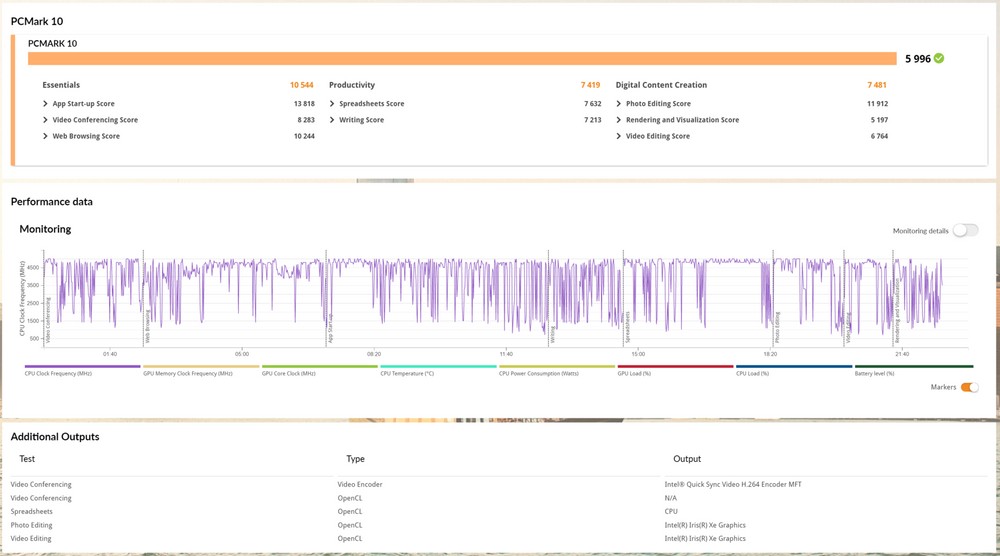Click the Battery level legend entry
Screen dimensions: 1000x556
click(x=913, y=367)
